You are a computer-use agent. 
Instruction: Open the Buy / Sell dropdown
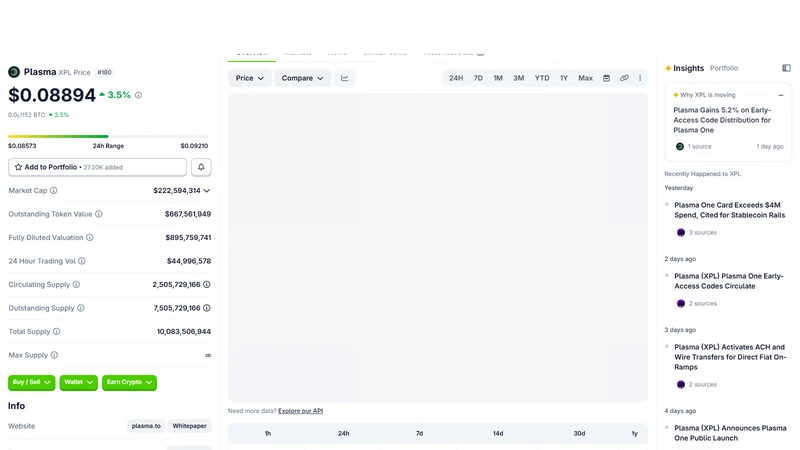click(32, 382)
